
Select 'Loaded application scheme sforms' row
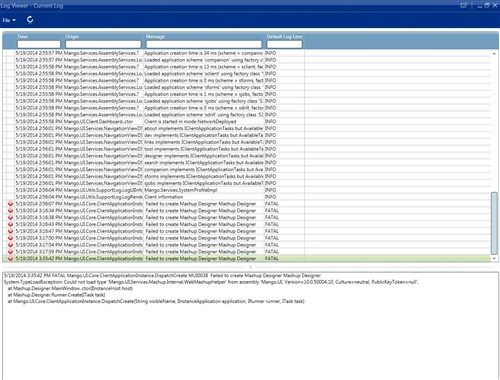[x=247, y=87]
